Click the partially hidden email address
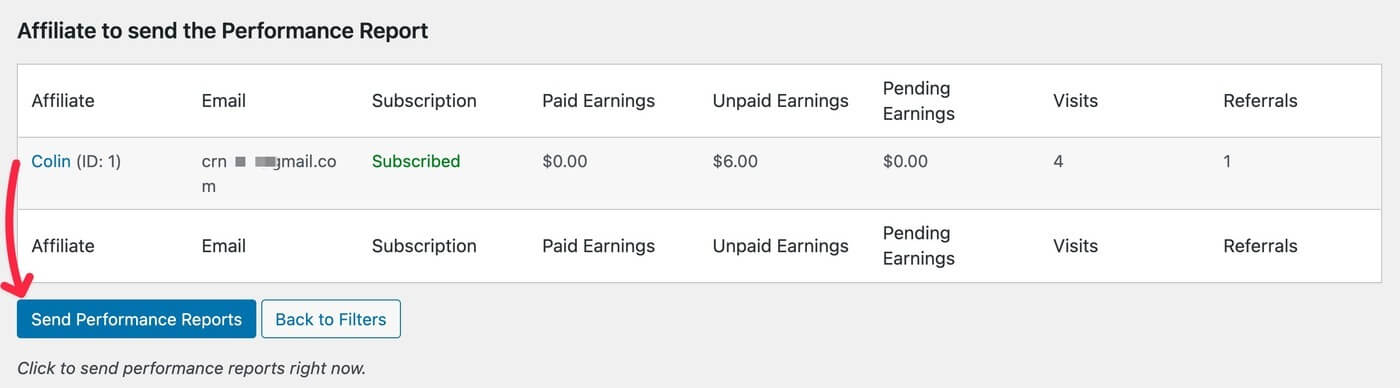This screenshot has width=1400, height=388. coord(269,173)
